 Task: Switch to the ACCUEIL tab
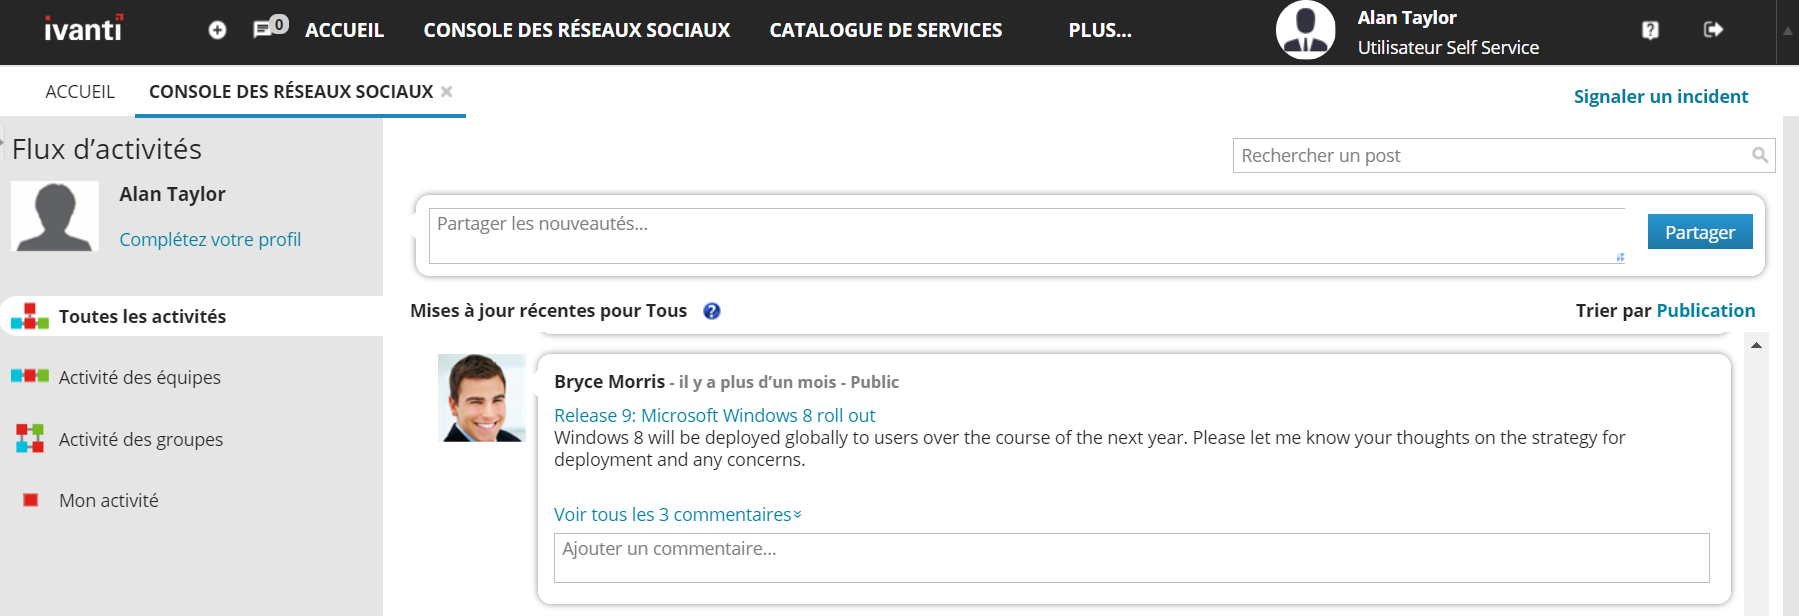click(80, 92)
